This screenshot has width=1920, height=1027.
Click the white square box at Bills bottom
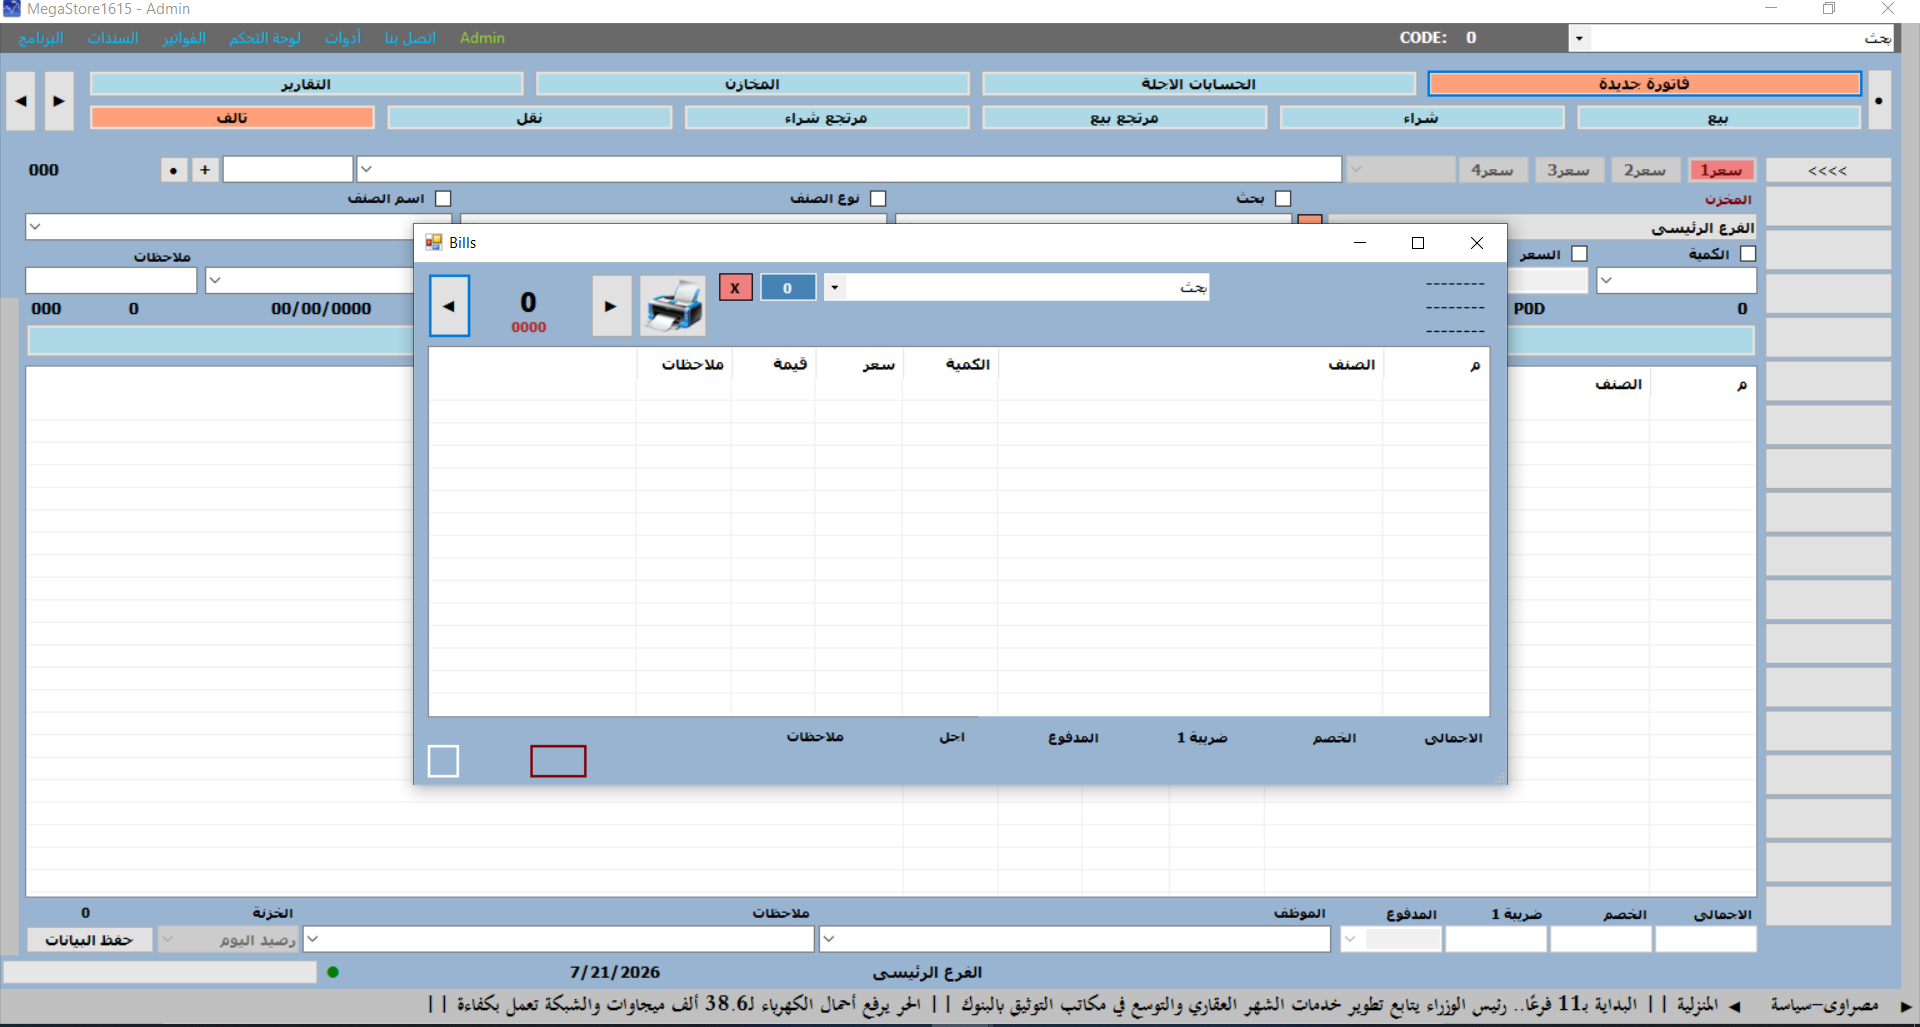coord(443,761)
